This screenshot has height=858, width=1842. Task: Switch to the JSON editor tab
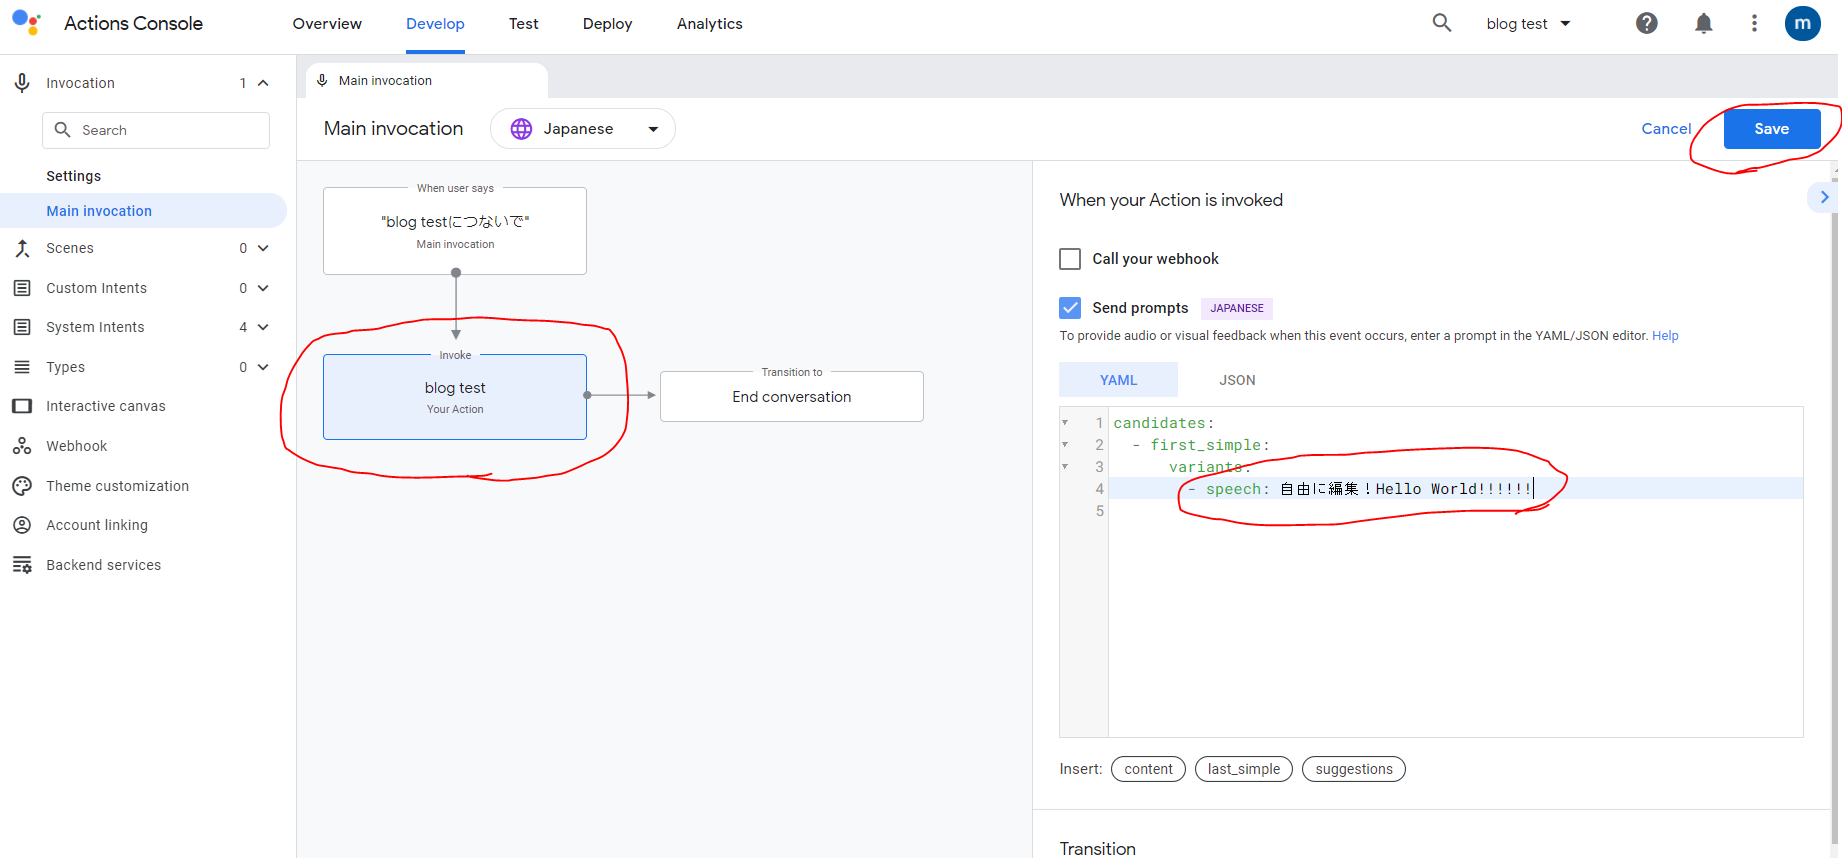1237,380
